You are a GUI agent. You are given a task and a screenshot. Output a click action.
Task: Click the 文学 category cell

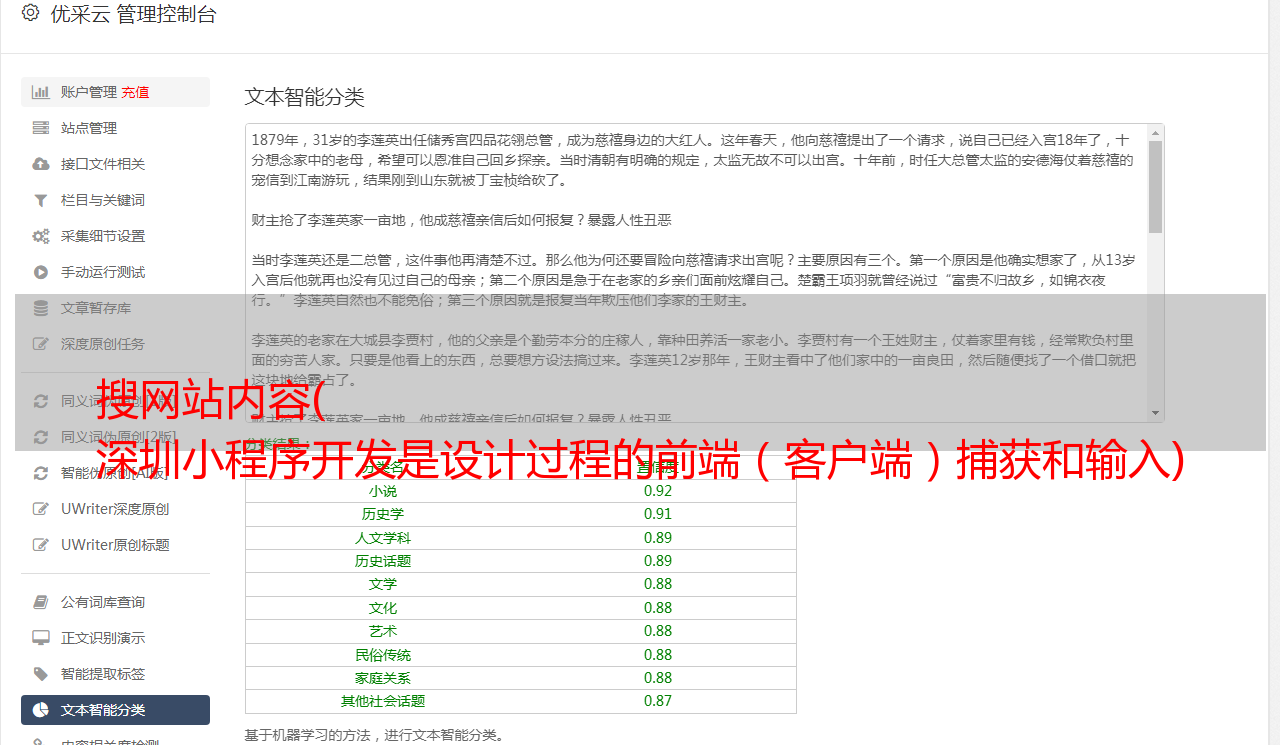point(383,584)
